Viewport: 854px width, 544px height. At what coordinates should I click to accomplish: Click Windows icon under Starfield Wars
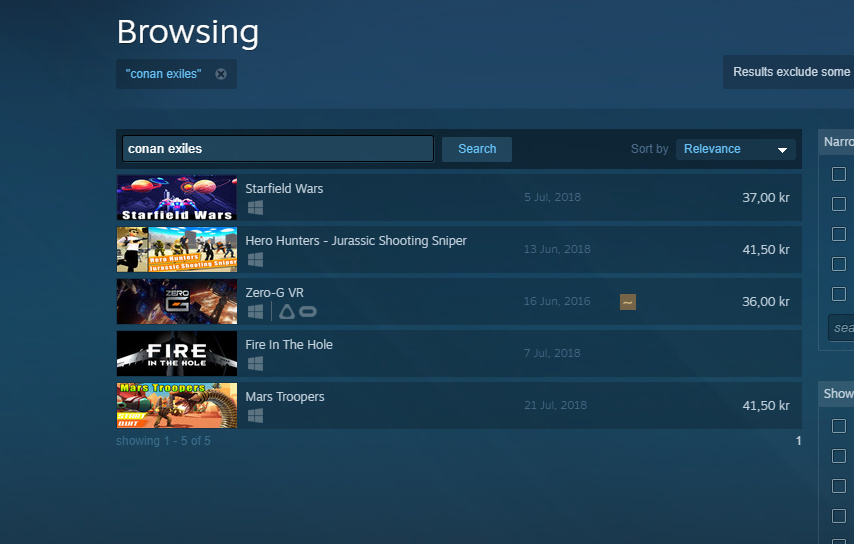(x=255, y=207)
